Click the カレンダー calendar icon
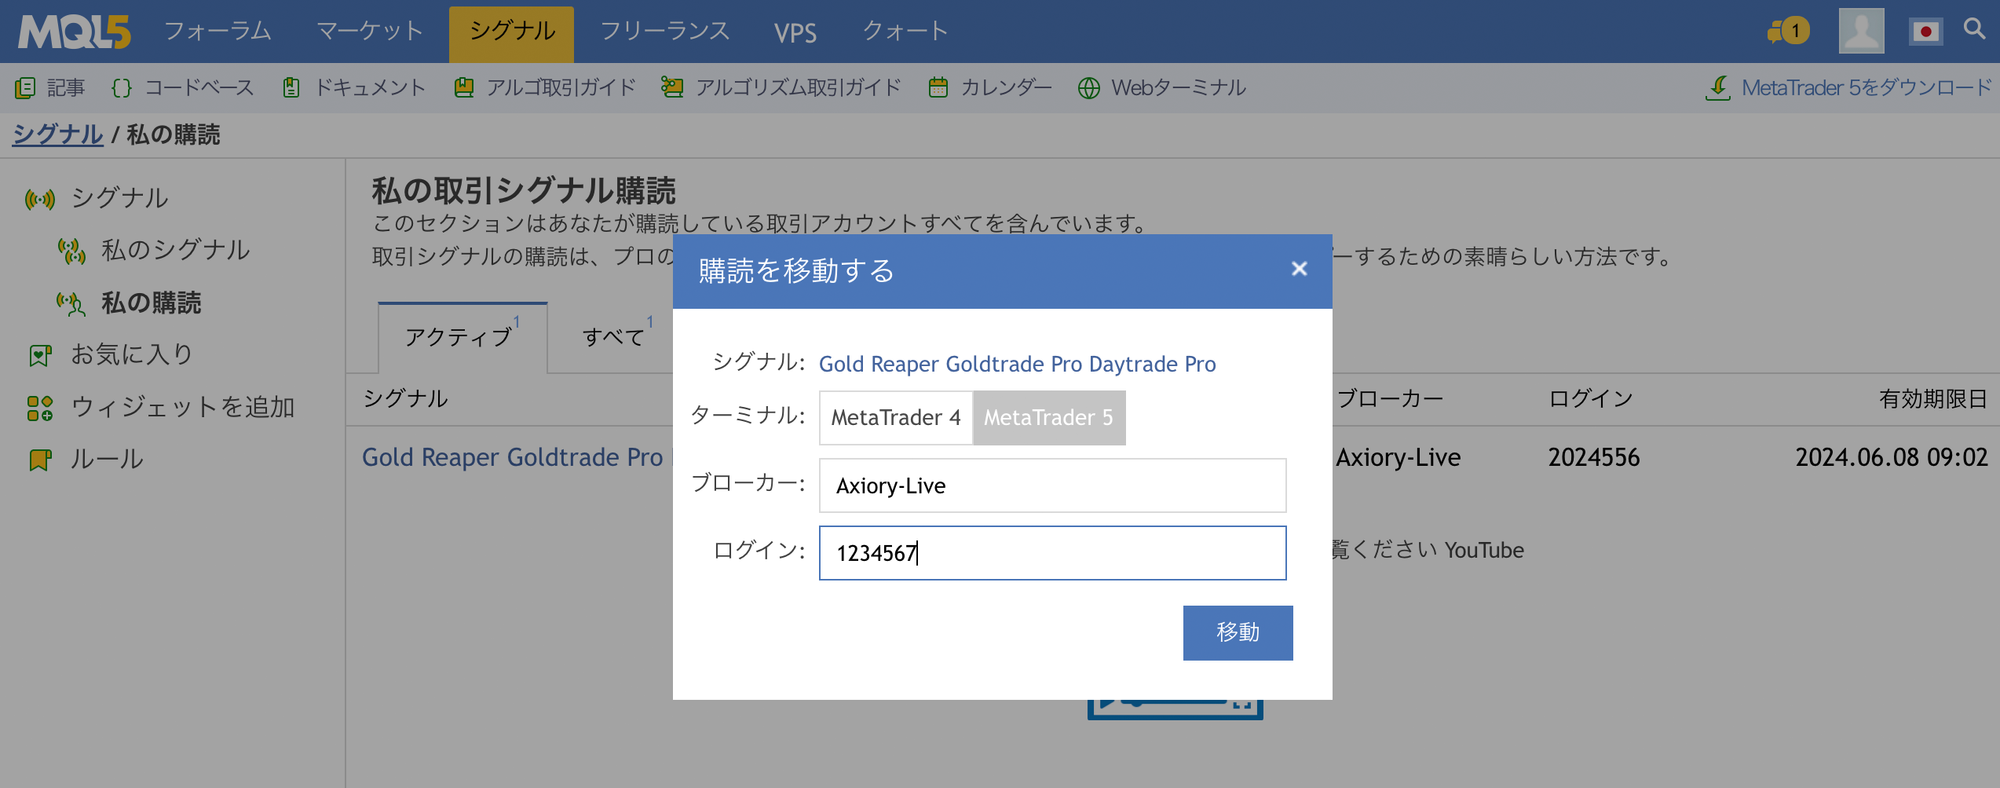 coord(938,88)
